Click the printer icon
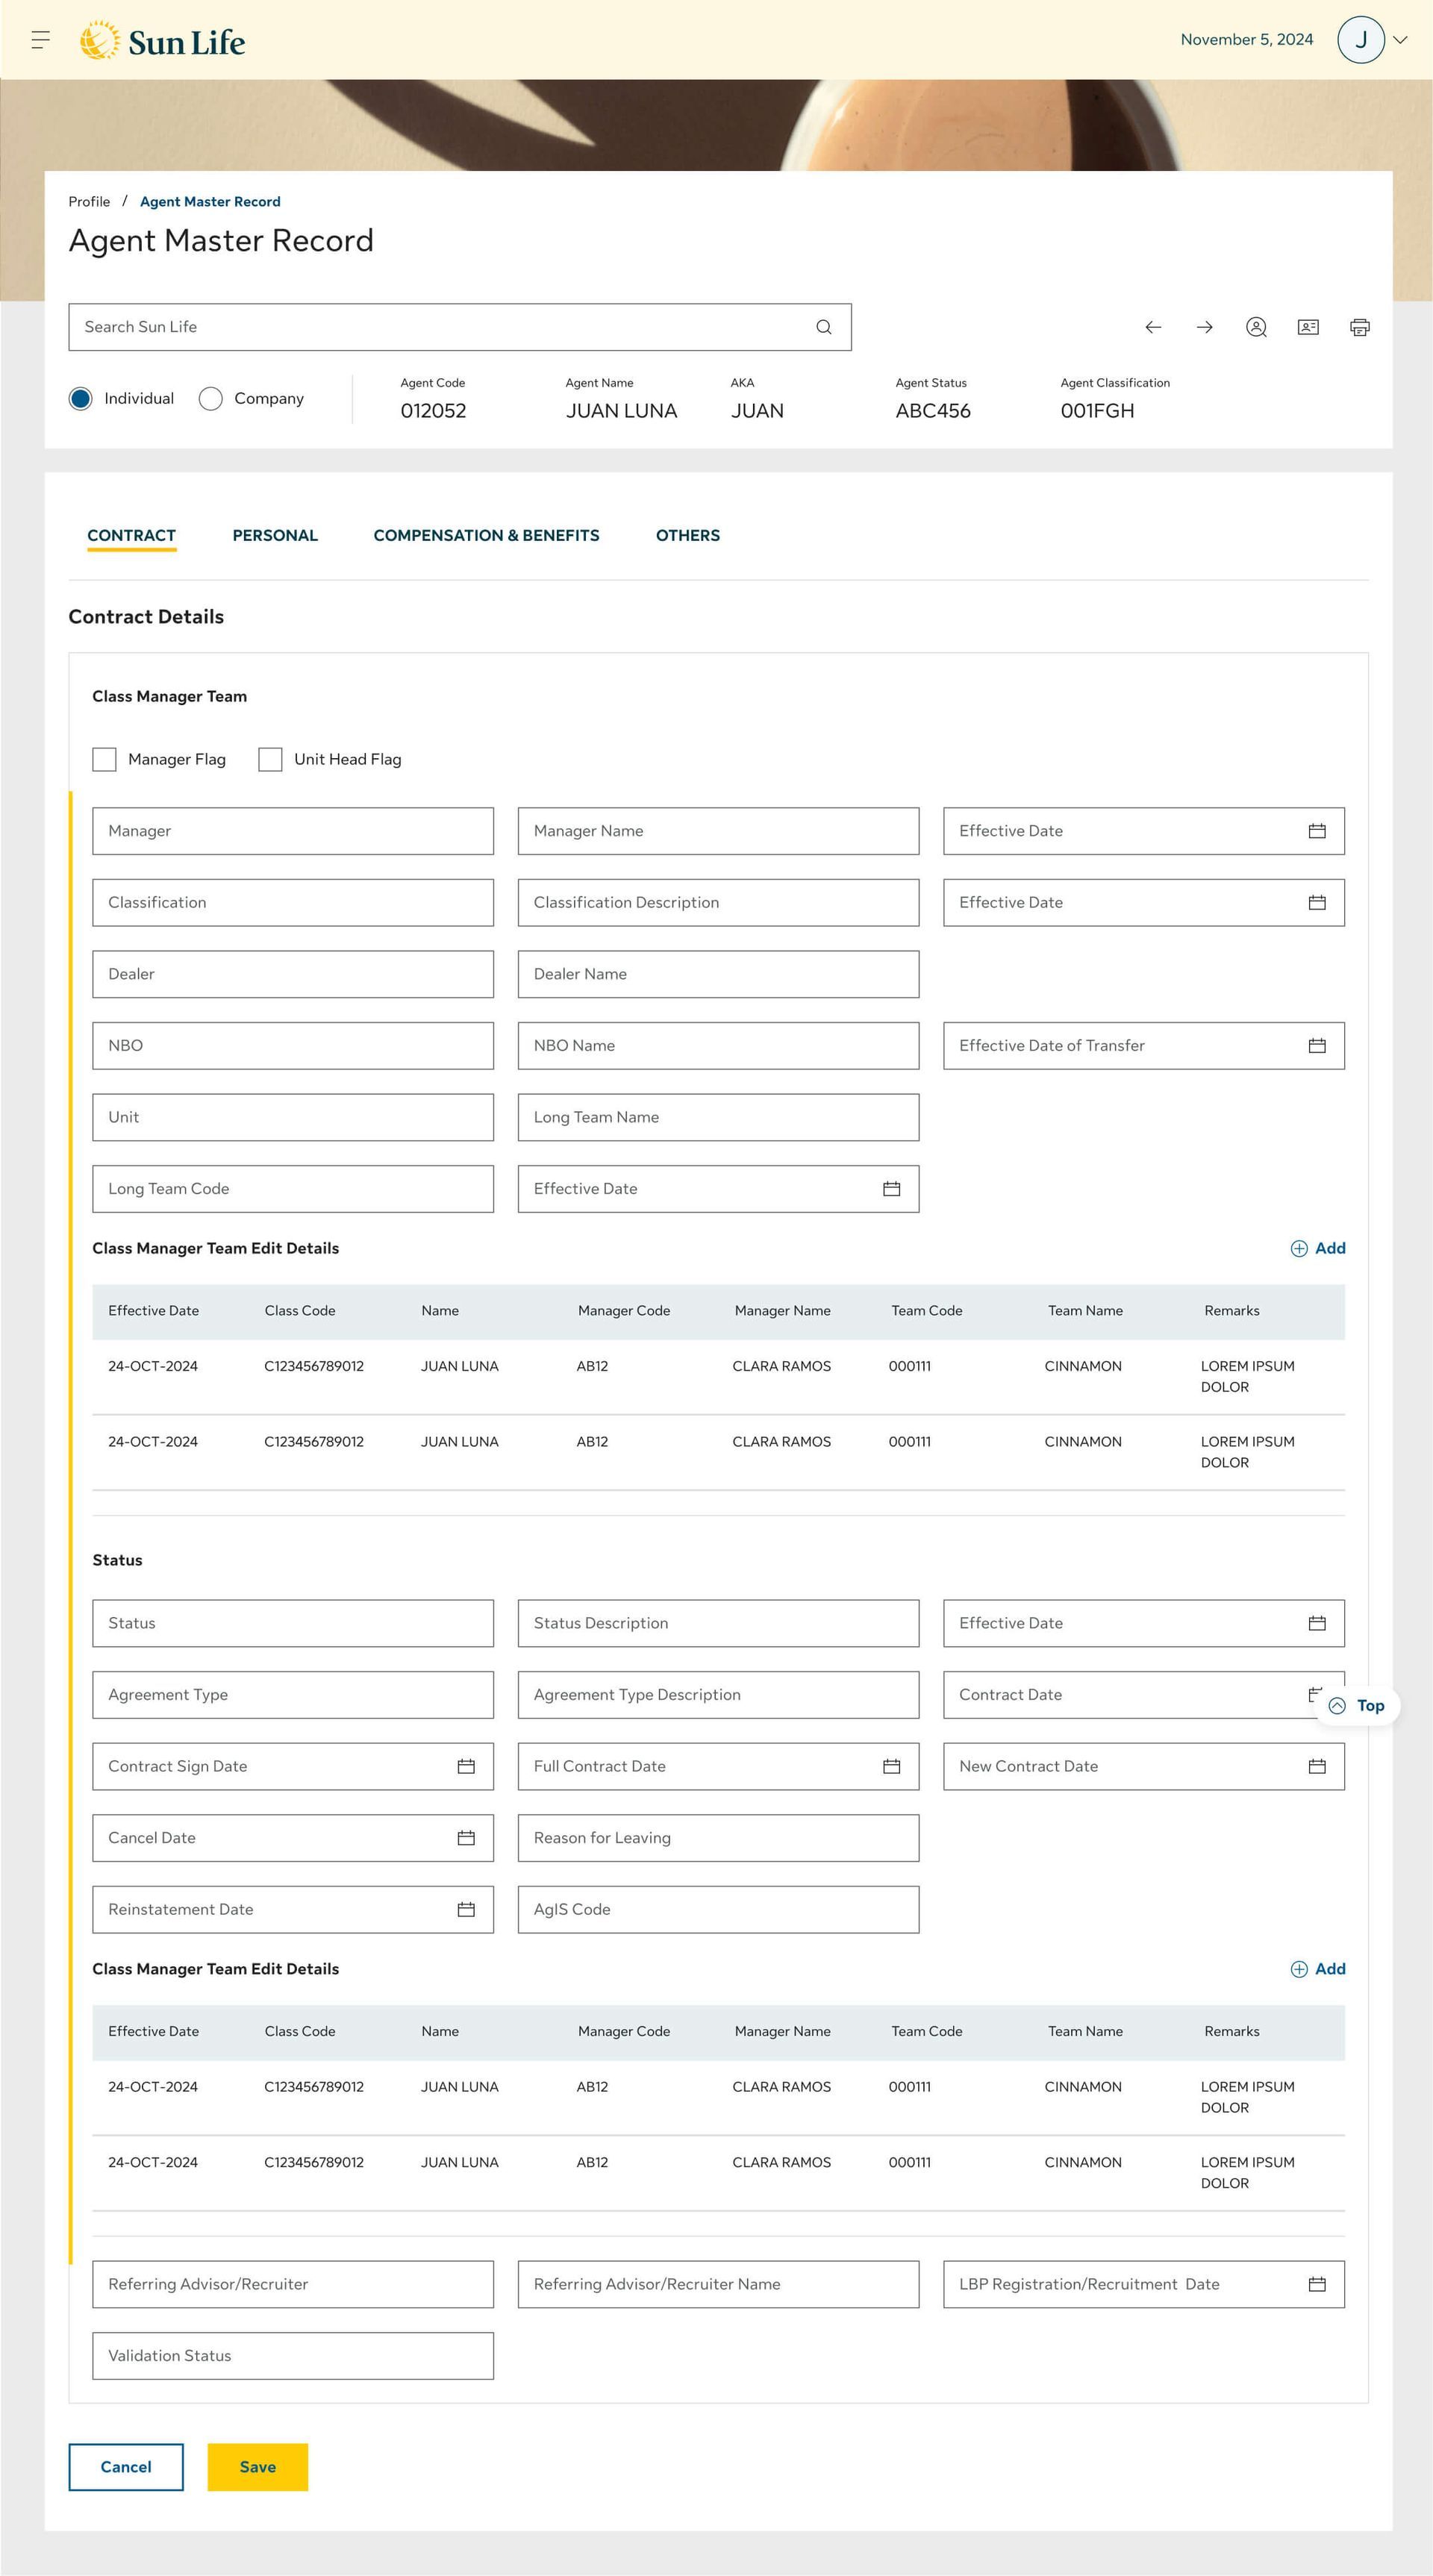Image resolution: width=1433 pixels, height=2576 pixels. click(x=1359, y=327)
